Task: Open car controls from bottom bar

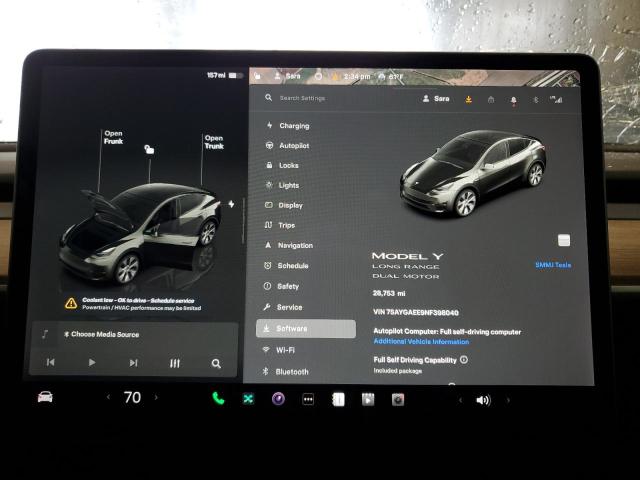Action: click(45, 397)
